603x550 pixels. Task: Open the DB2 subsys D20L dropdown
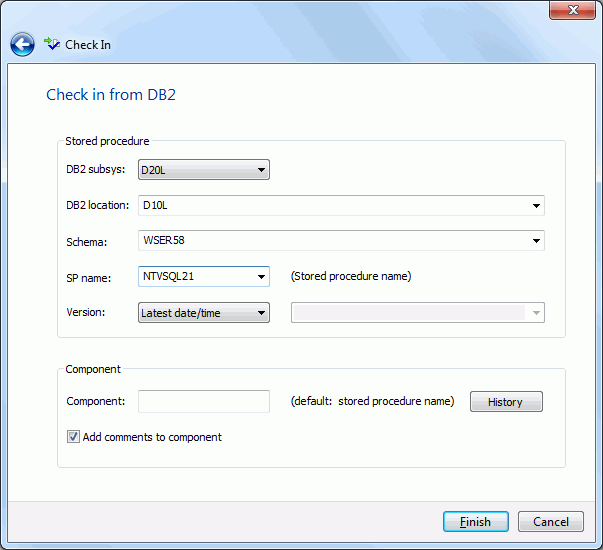click(x=204, y=170)
